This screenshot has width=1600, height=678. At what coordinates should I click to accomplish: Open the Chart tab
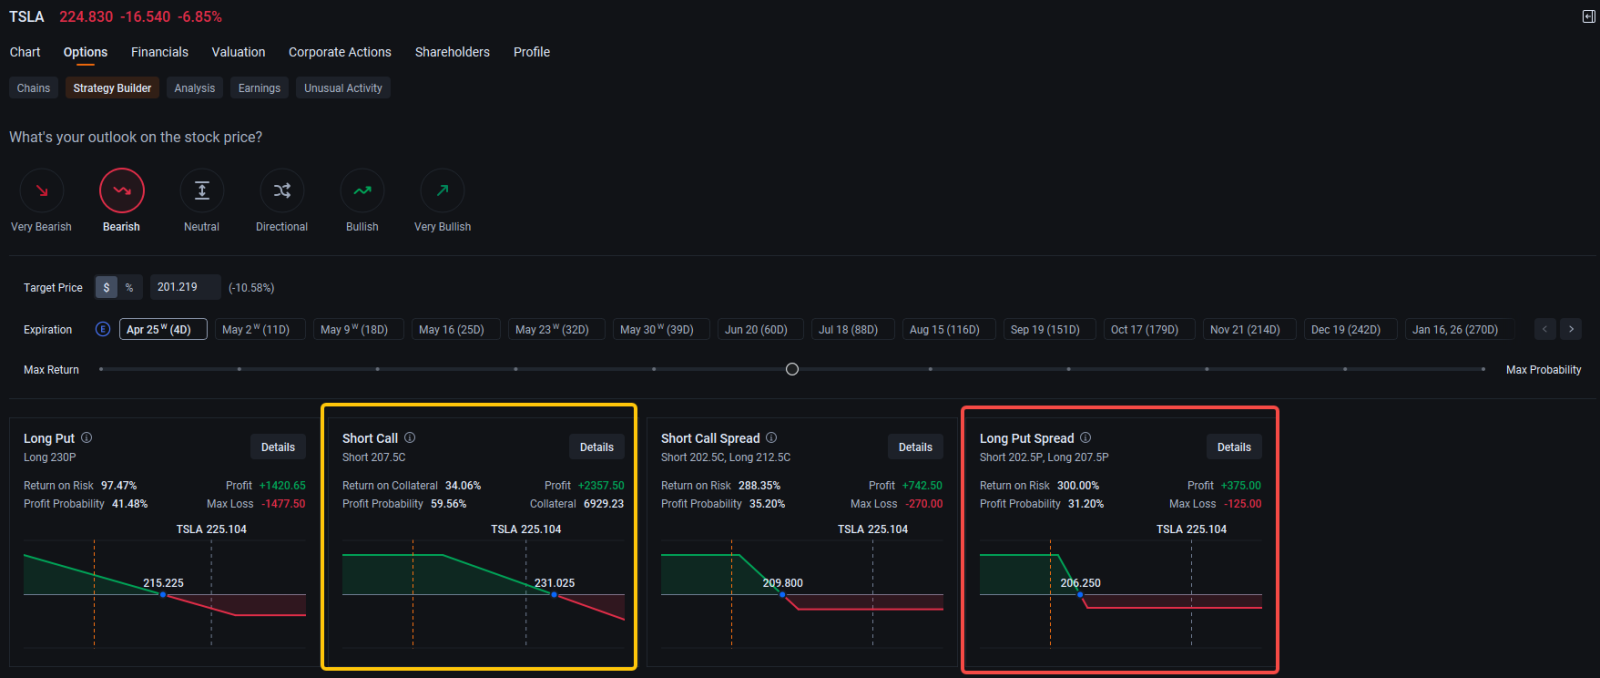25,52
